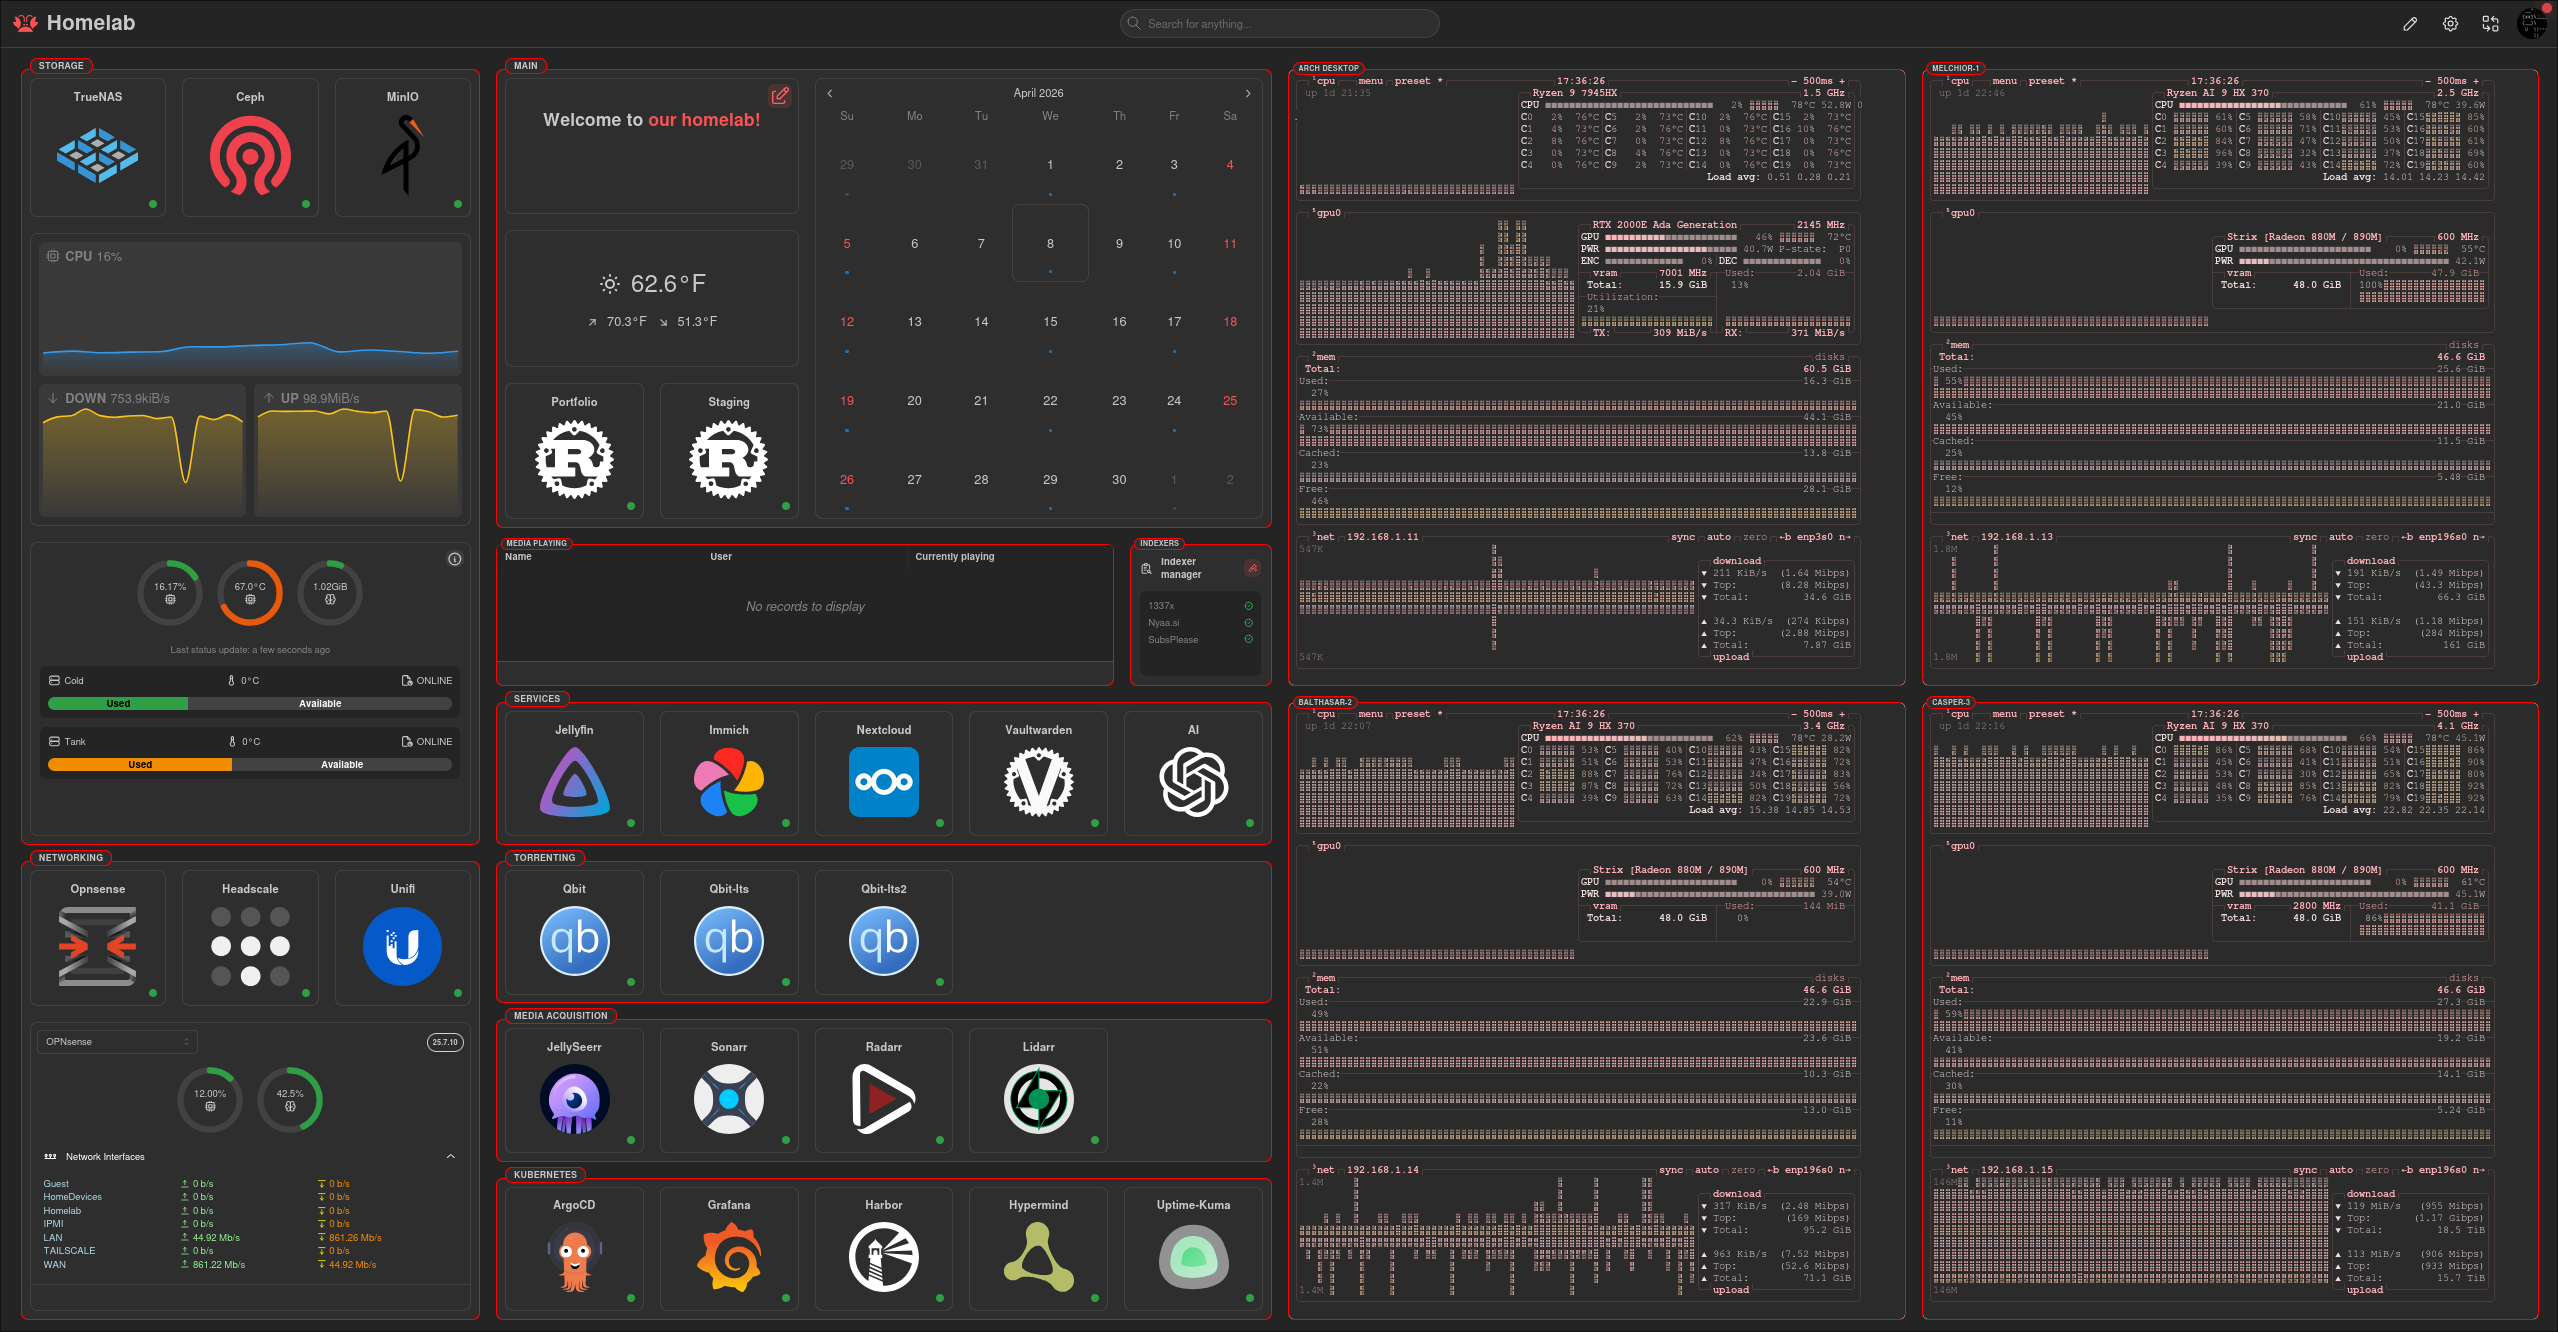Select April 8 in calendar
2558x1332 pixels.
coord(1050,243)
